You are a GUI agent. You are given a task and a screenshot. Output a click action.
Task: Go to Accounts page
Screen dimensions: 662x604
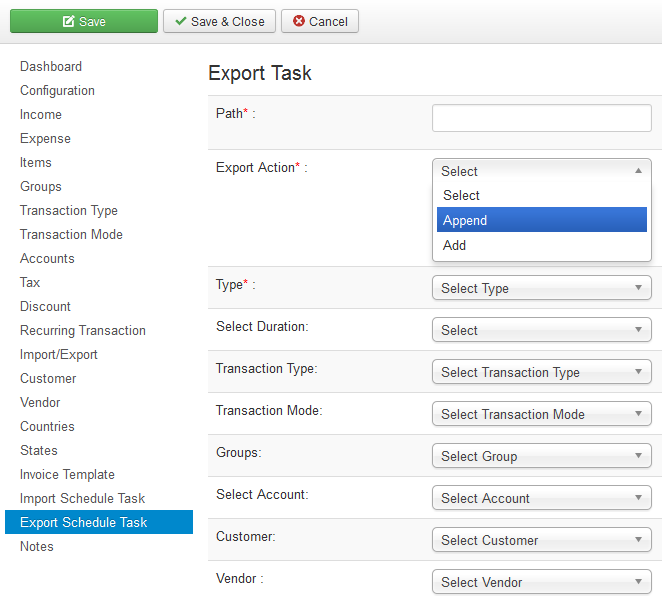47,258
